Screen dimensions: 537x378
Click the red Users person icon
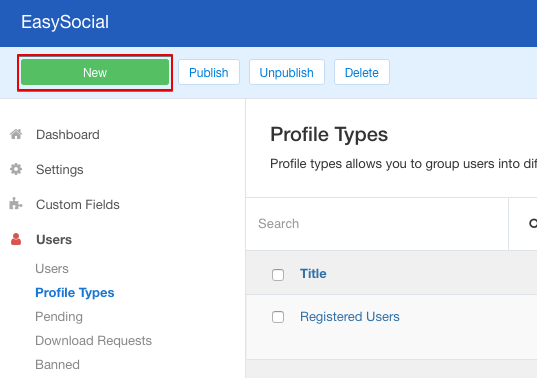[16, 239]
